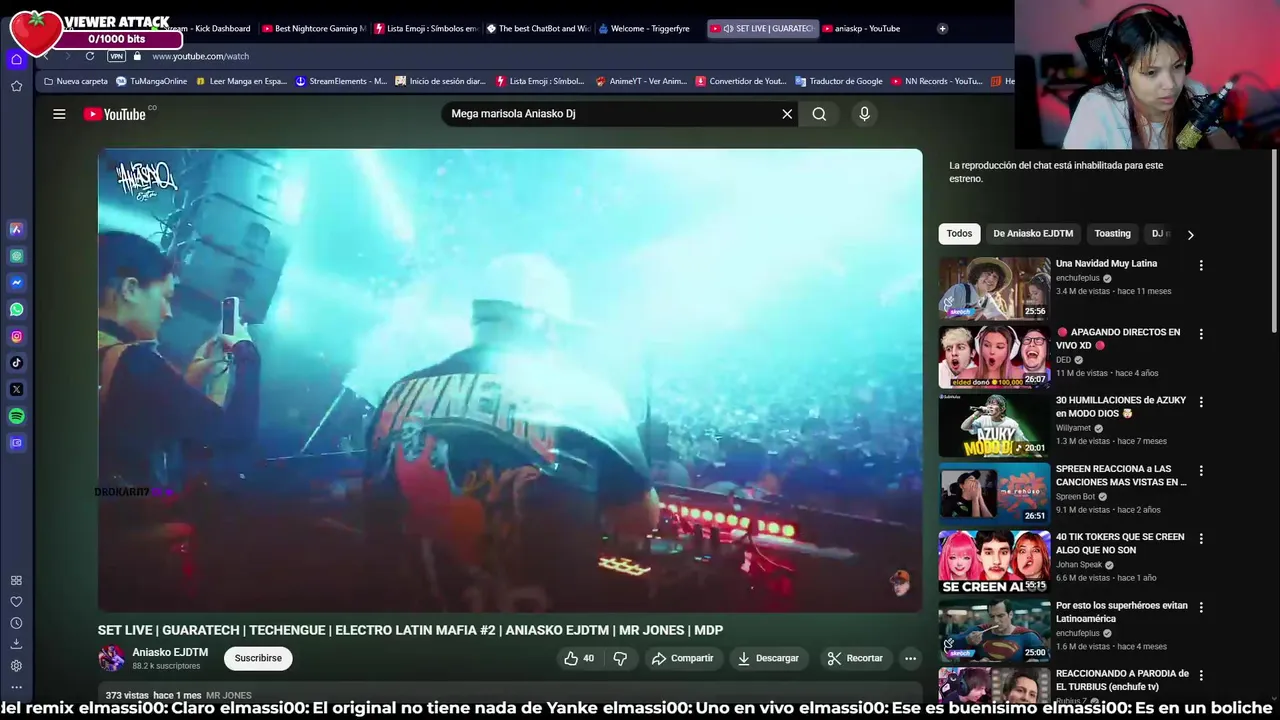
Task: Open Aniasko EJDTM channel avatar
Action: point(111,658)
